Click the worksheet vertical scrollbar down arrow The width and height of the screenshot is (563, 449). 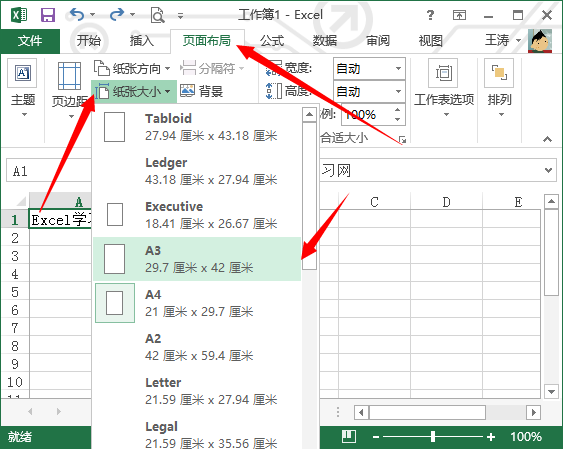[551, 391]
